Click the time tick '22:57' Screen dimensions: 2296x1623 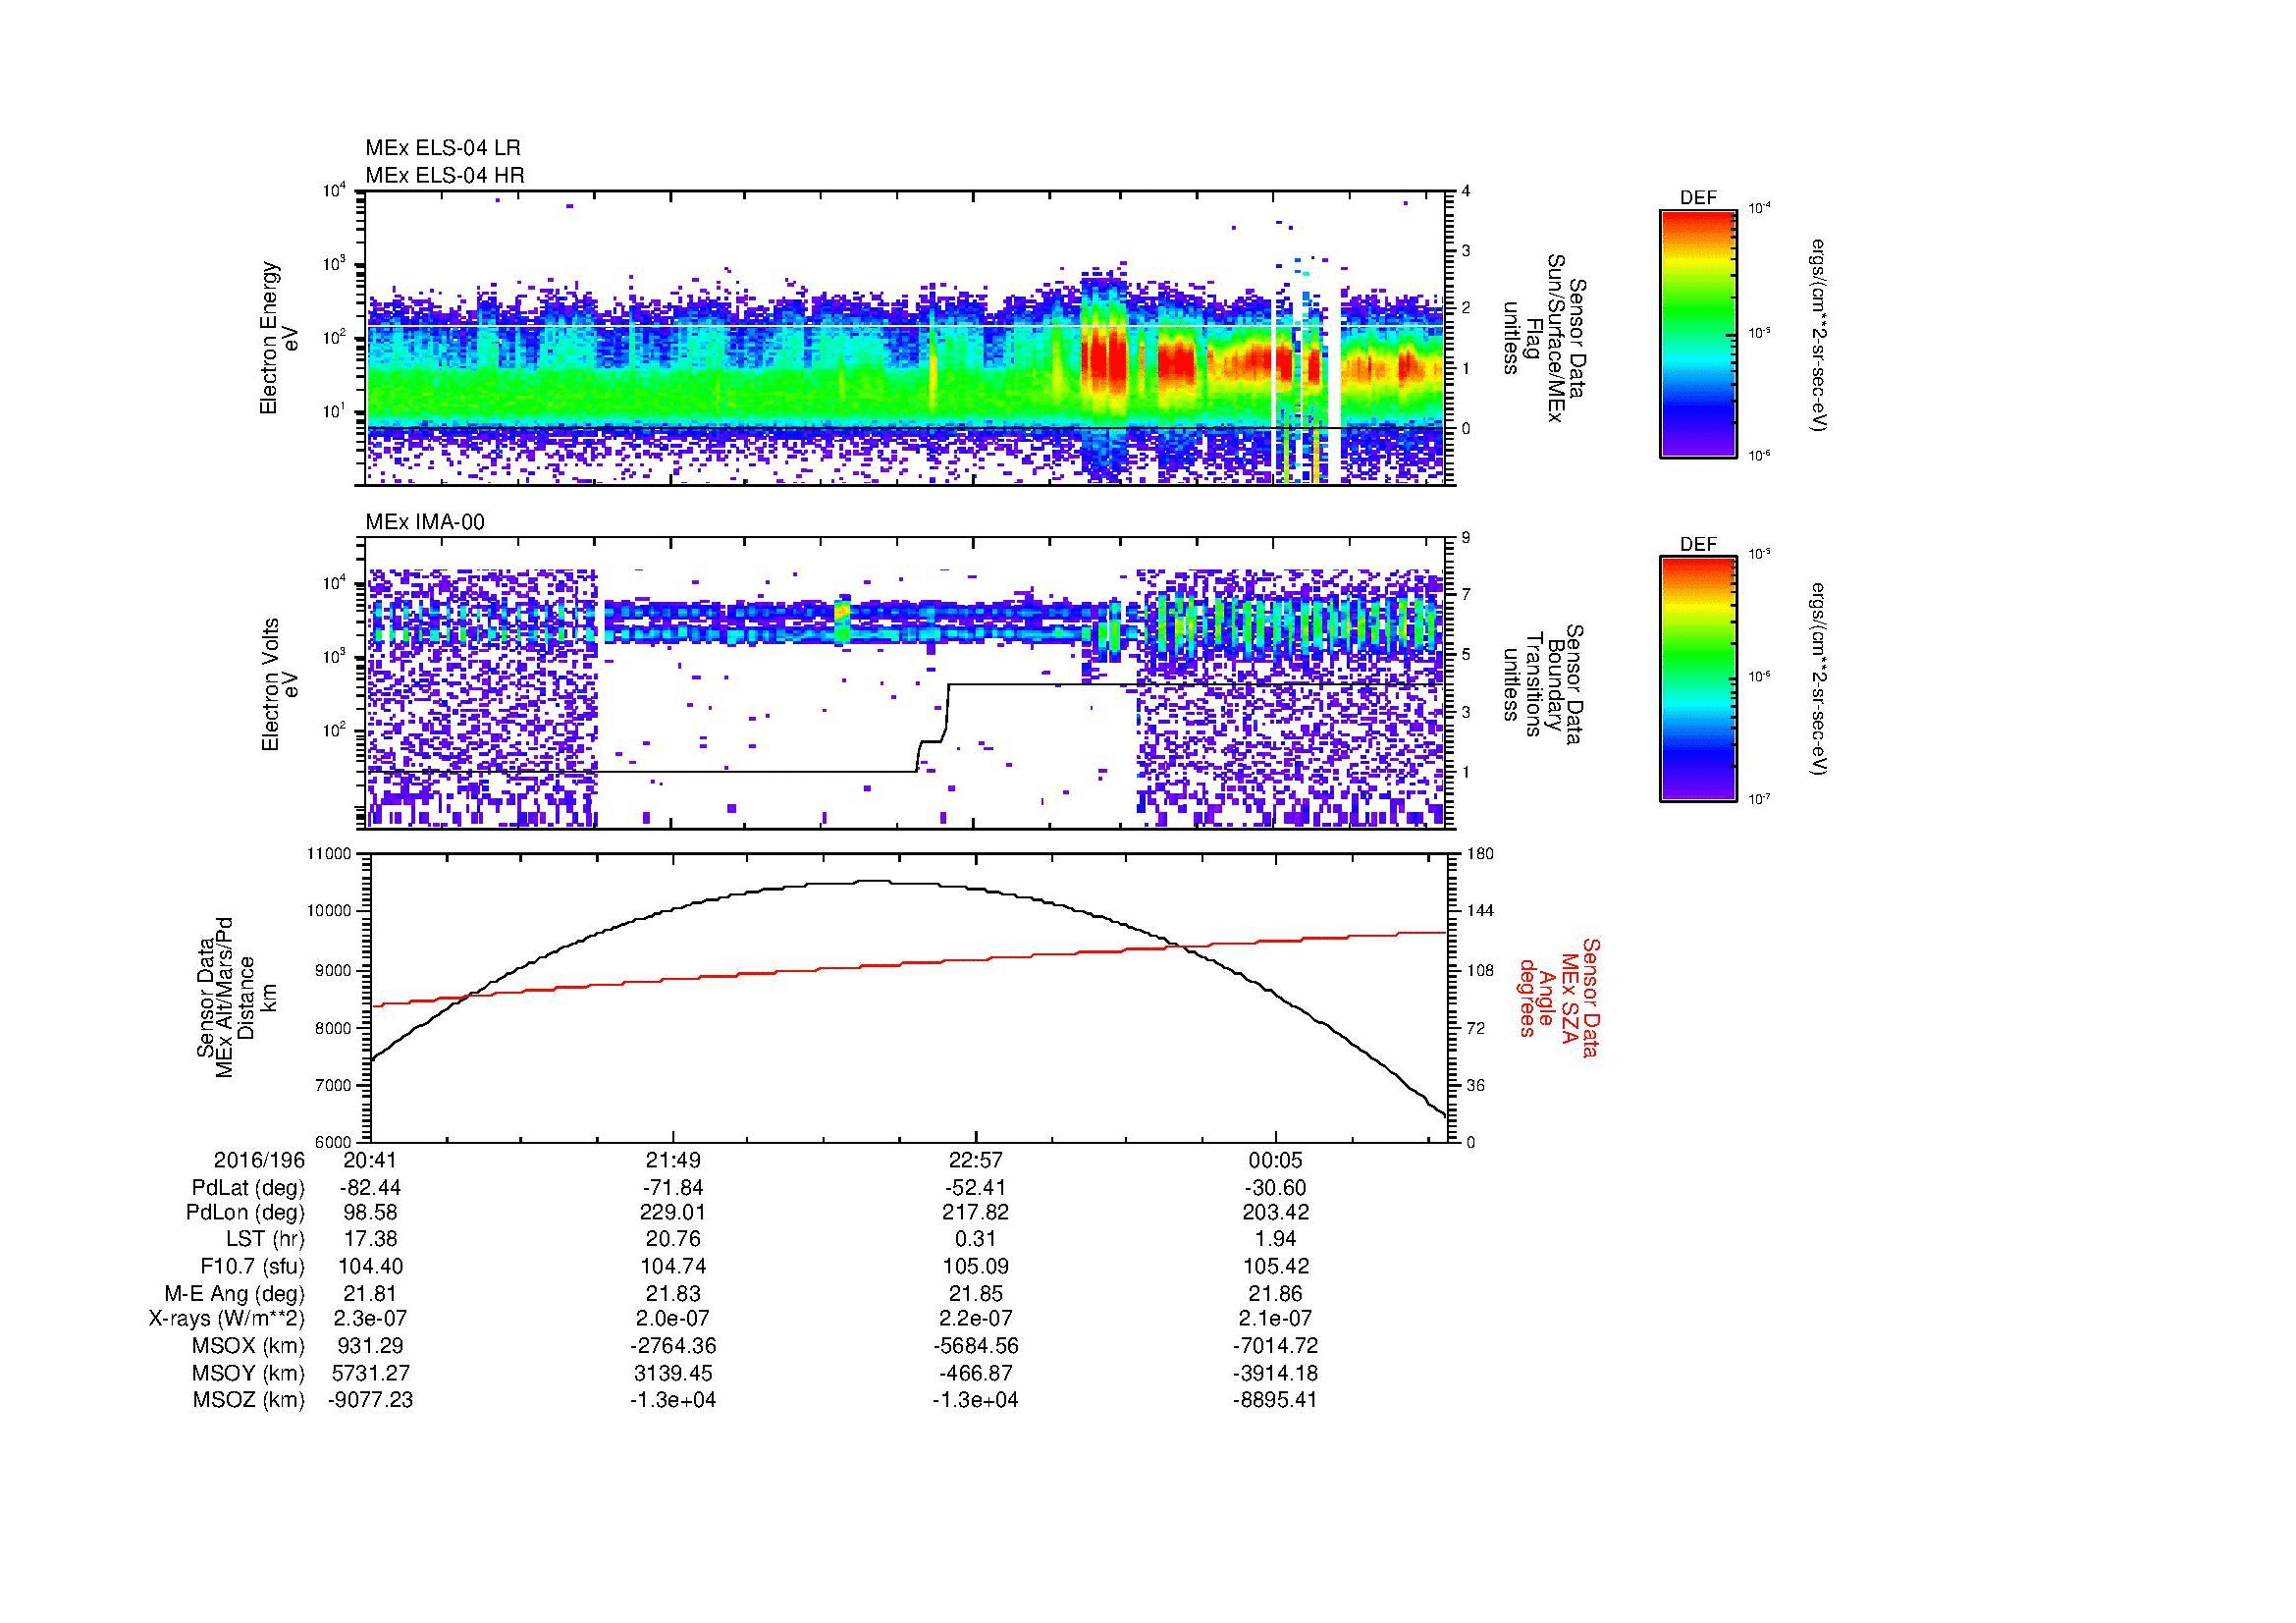click(975, 1161)
